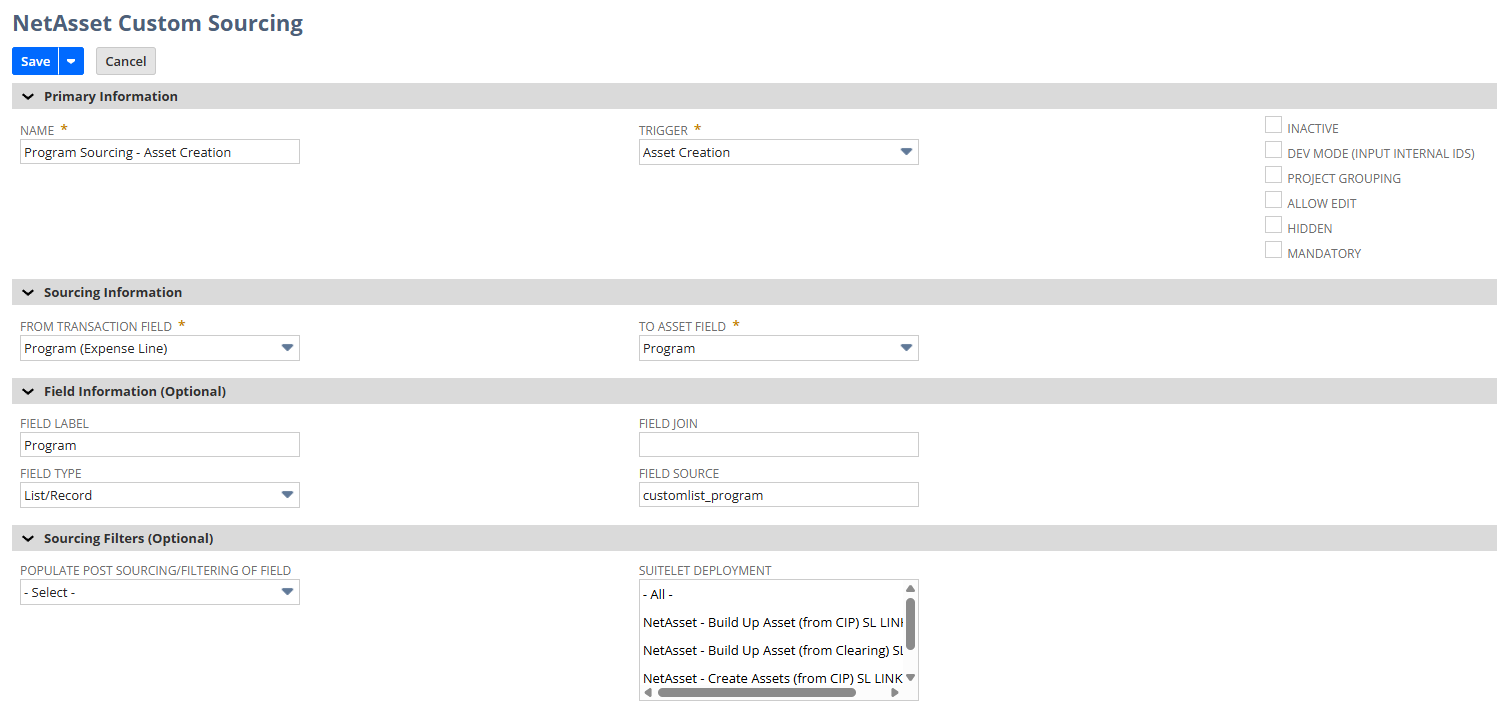Image resolution: width=1497 pixels, height=715 pixels.
Task: Click the Cancel button
Action: pyautogui.click(x=126, y=61)
